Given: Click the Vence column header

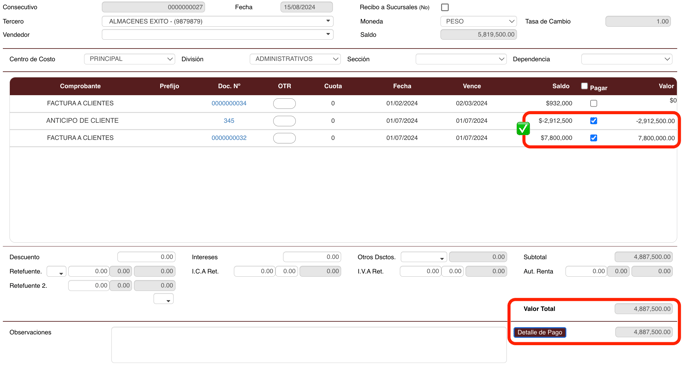Looking at the screenshot, I should [472, 86].
